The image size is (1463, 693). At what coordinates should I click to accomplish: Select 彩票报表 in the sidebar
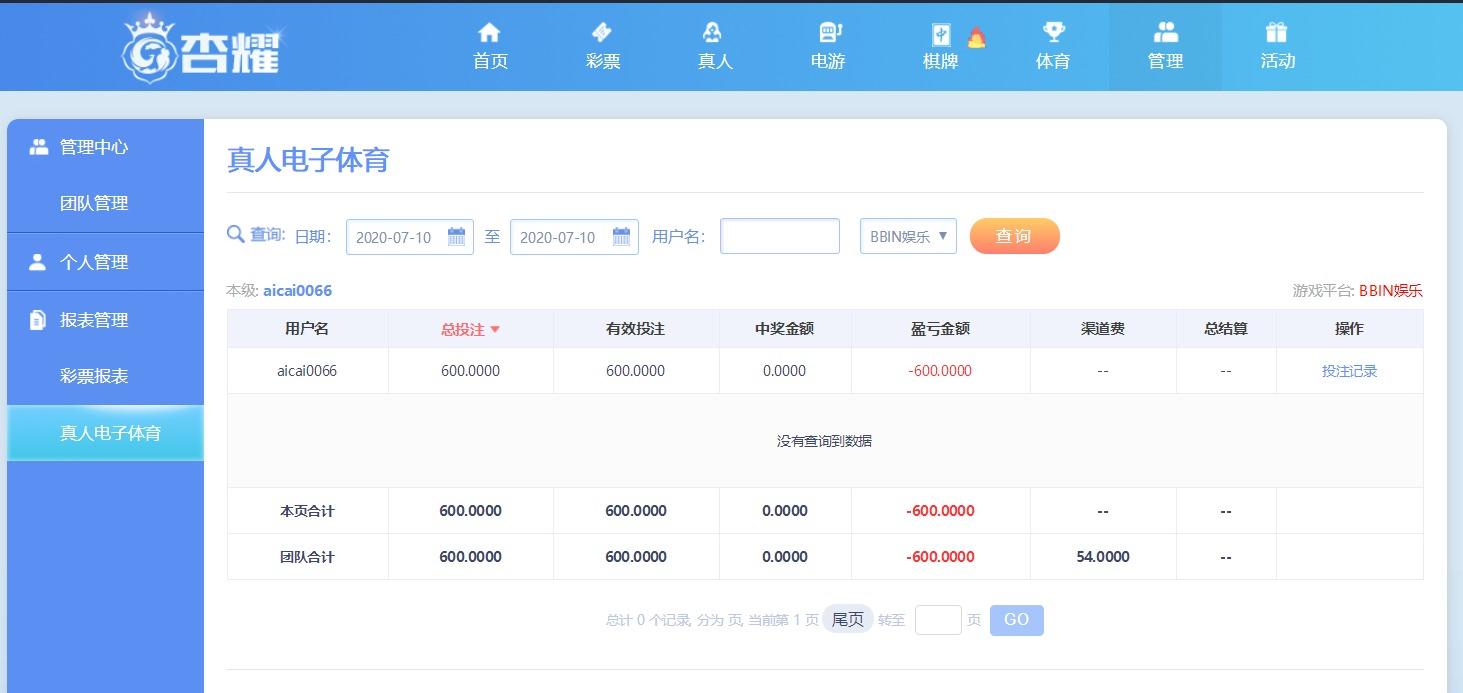[x=94, y=377]
